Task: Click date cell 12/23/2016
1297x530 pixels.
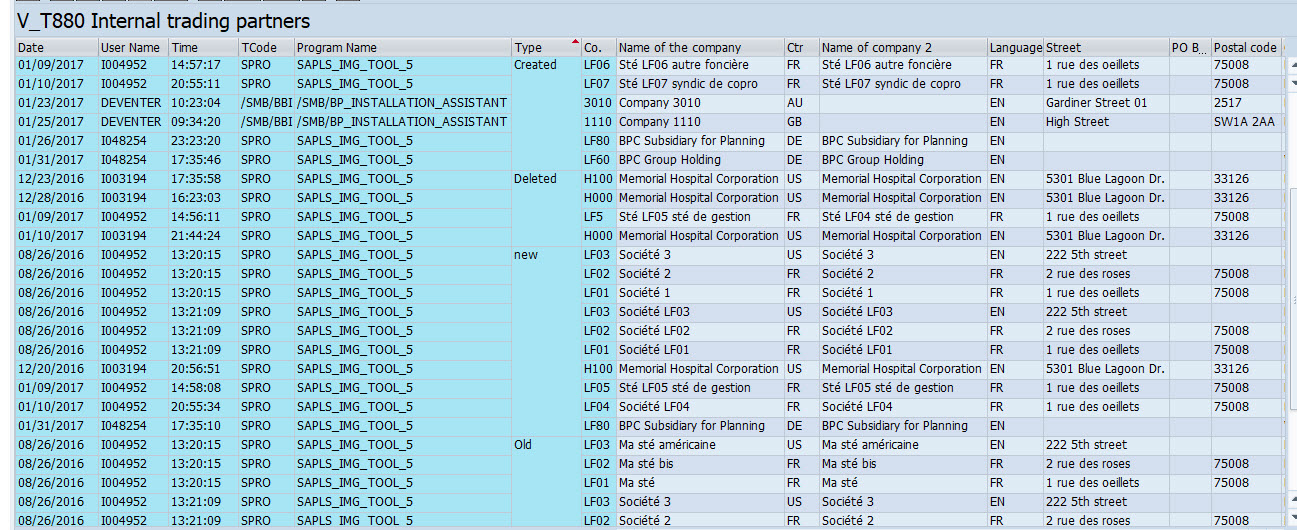Action: [56, 179]
